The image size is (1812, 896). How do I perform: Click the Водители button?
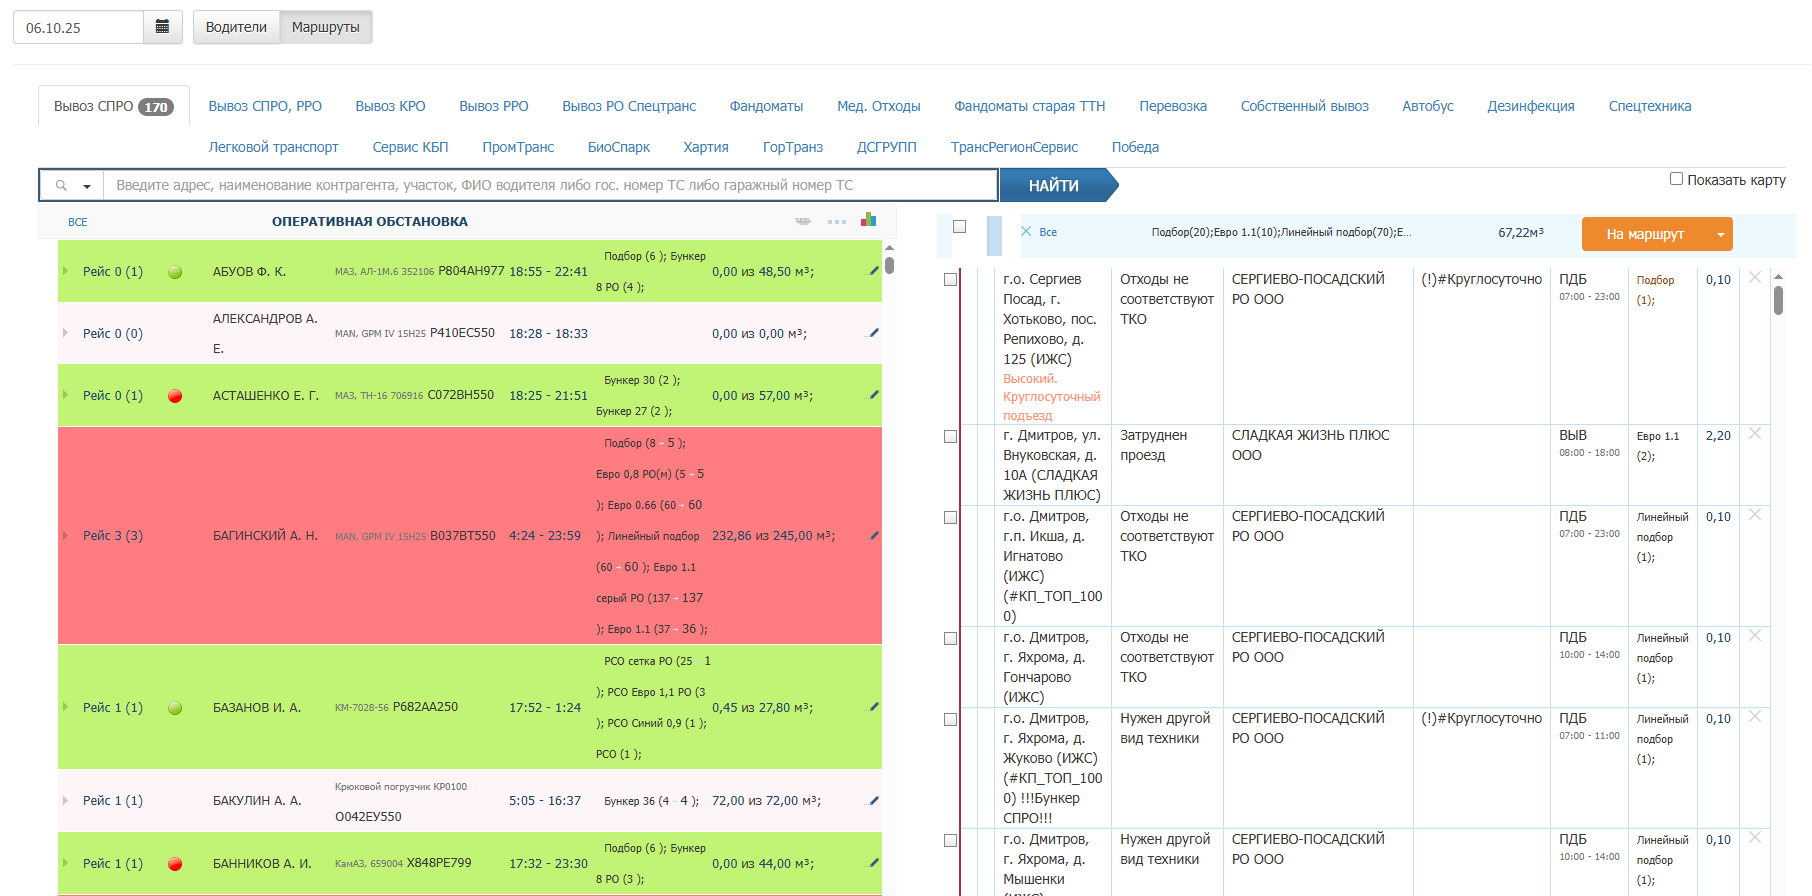pos(236,27)
